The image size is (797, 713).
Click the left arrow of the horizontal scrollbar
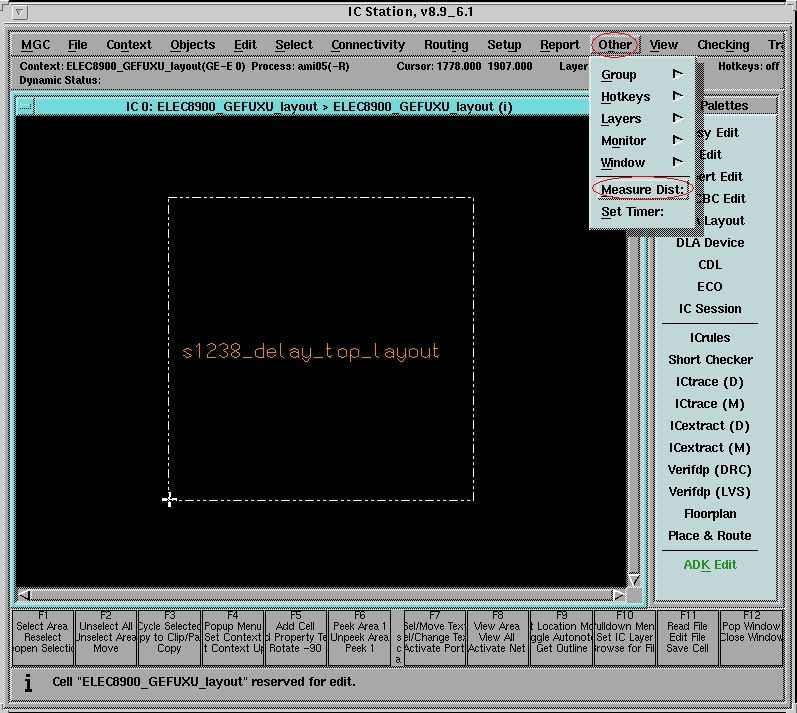pos(25,595)
